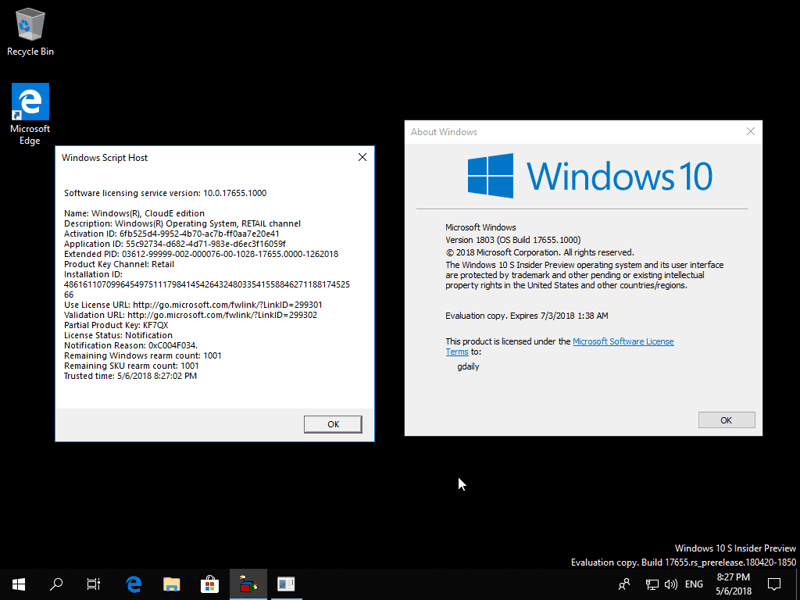Open volume control speaker icon
Image resolution: width=800 pixels, height=600 pixels.
[671, 584]
